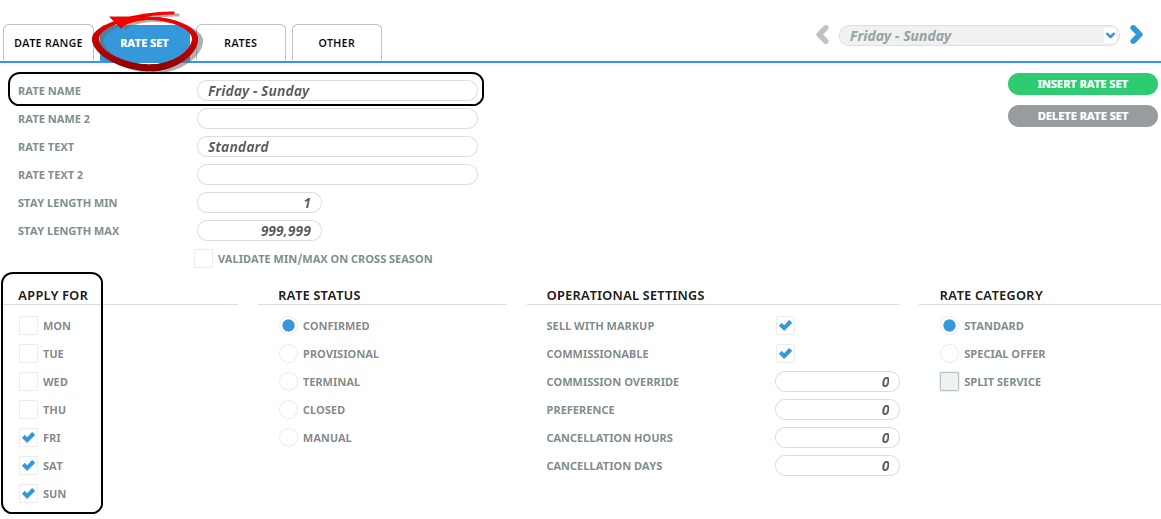This screenshot has height=519, width=1161.
Task: Choose the Closed rate status option
Action: tap(288, 410)
